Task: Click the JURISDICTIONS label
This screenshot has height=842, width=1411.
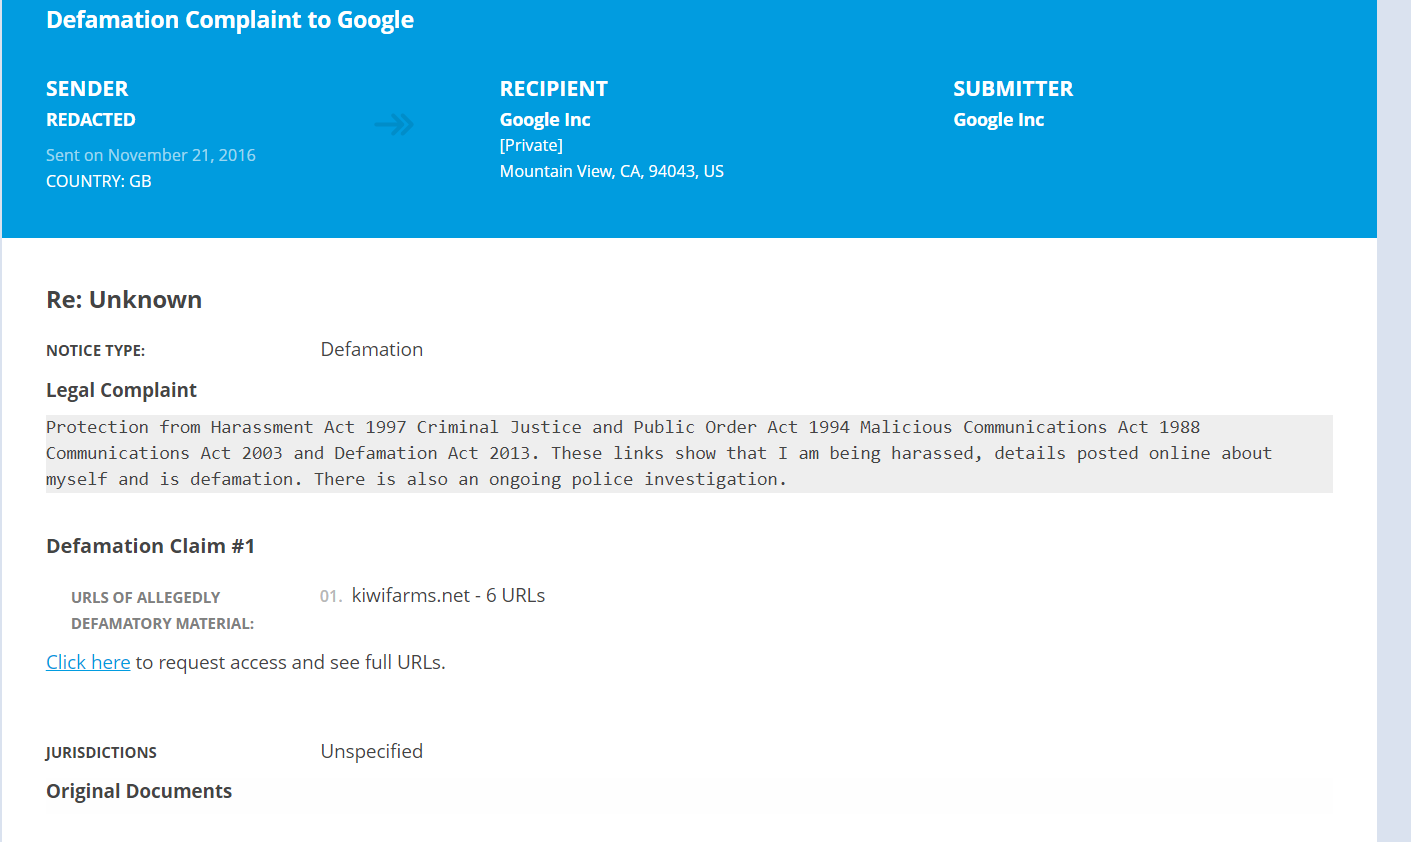Action: tap(101, 753)
